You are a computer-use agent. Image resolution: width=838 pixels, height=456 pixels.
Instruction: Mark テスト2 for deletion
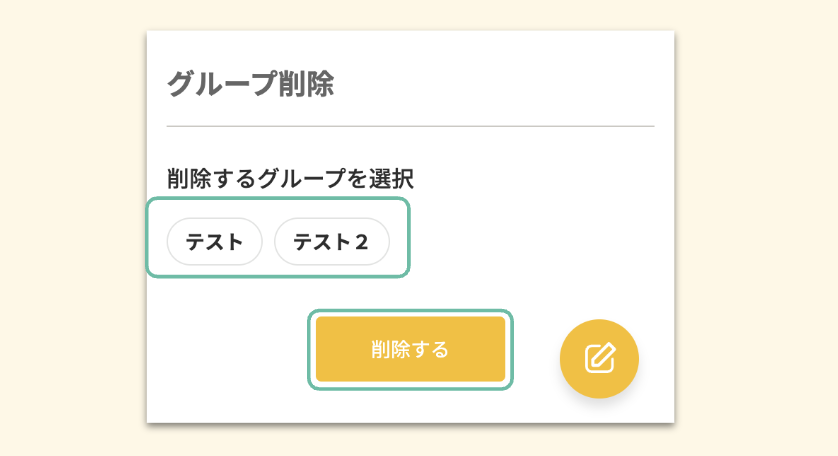[331, 242]
